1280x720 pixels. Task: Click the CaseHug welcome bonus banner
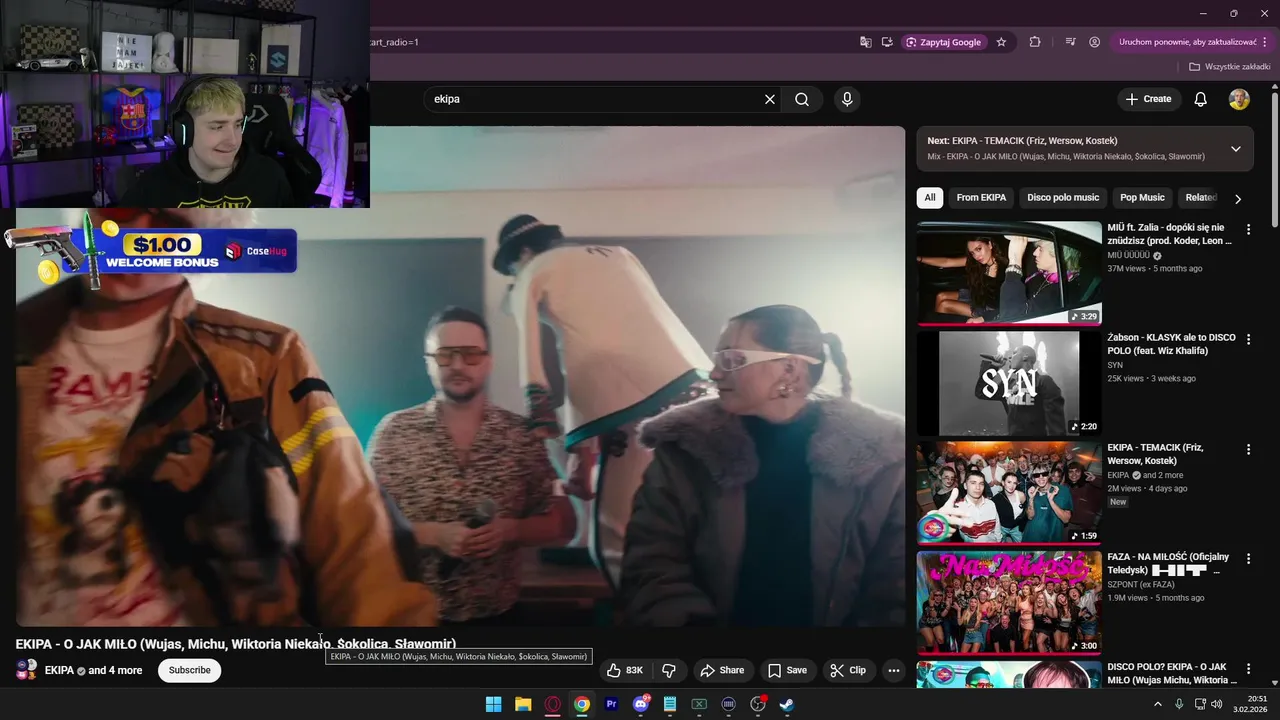tap(151, 250)
